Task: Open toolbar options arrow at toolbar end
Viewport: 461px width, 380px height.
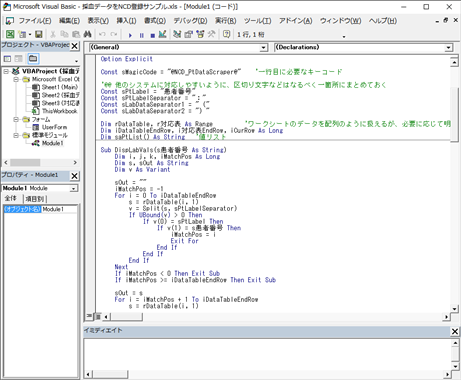Action: 344,36
